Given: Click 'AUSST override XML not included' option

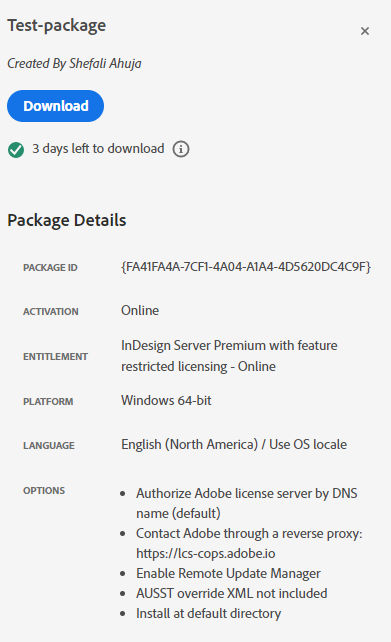Looking at the screenshot, I should pos(232,593).
